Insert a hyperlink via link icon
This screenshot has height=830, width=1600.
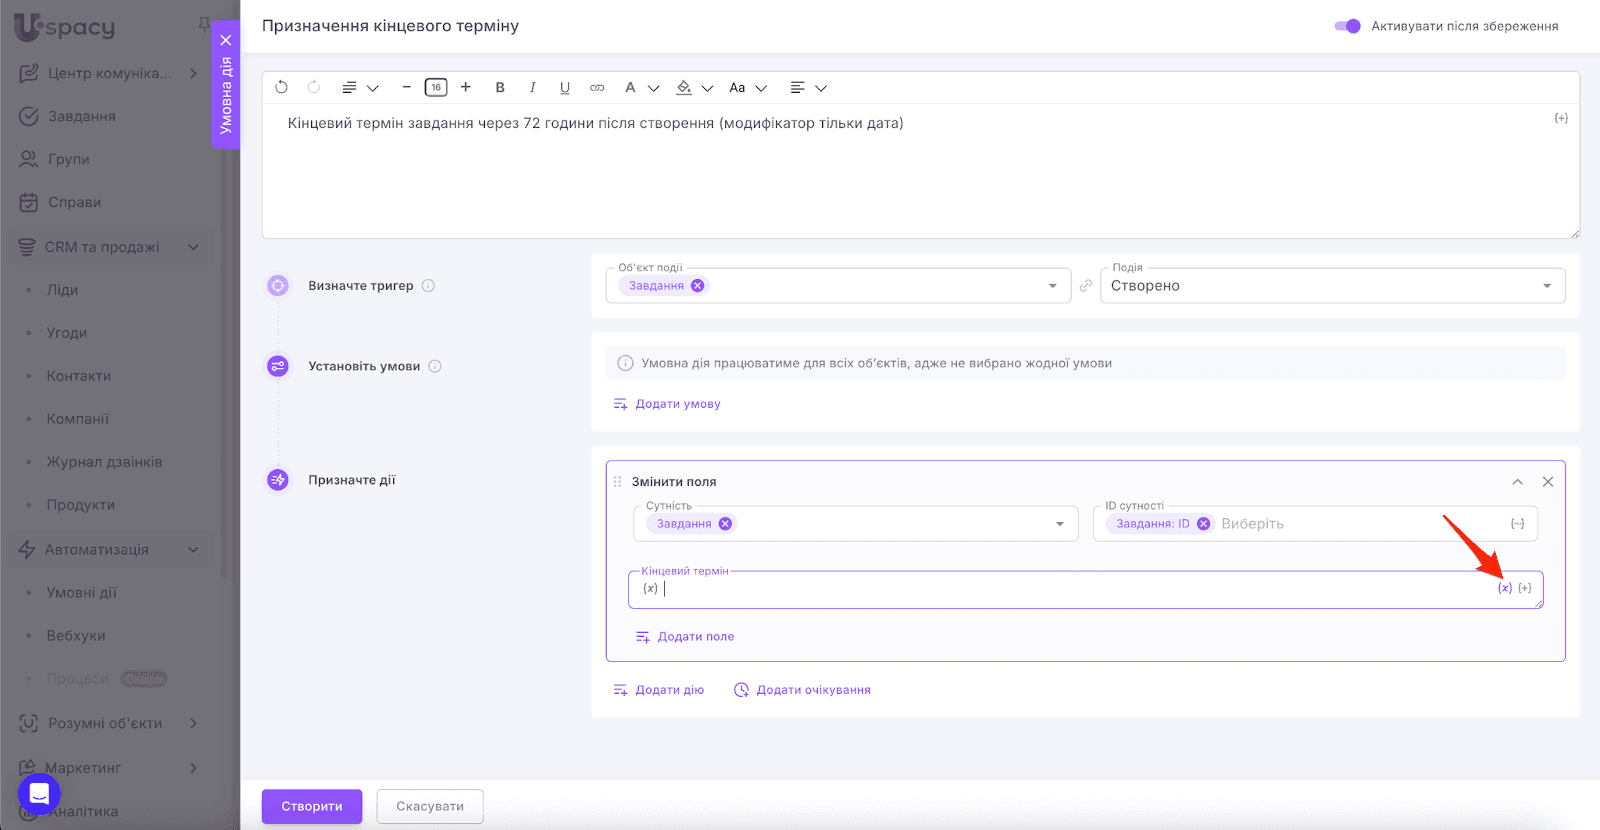pyautogui.click(x=597, y=88)
